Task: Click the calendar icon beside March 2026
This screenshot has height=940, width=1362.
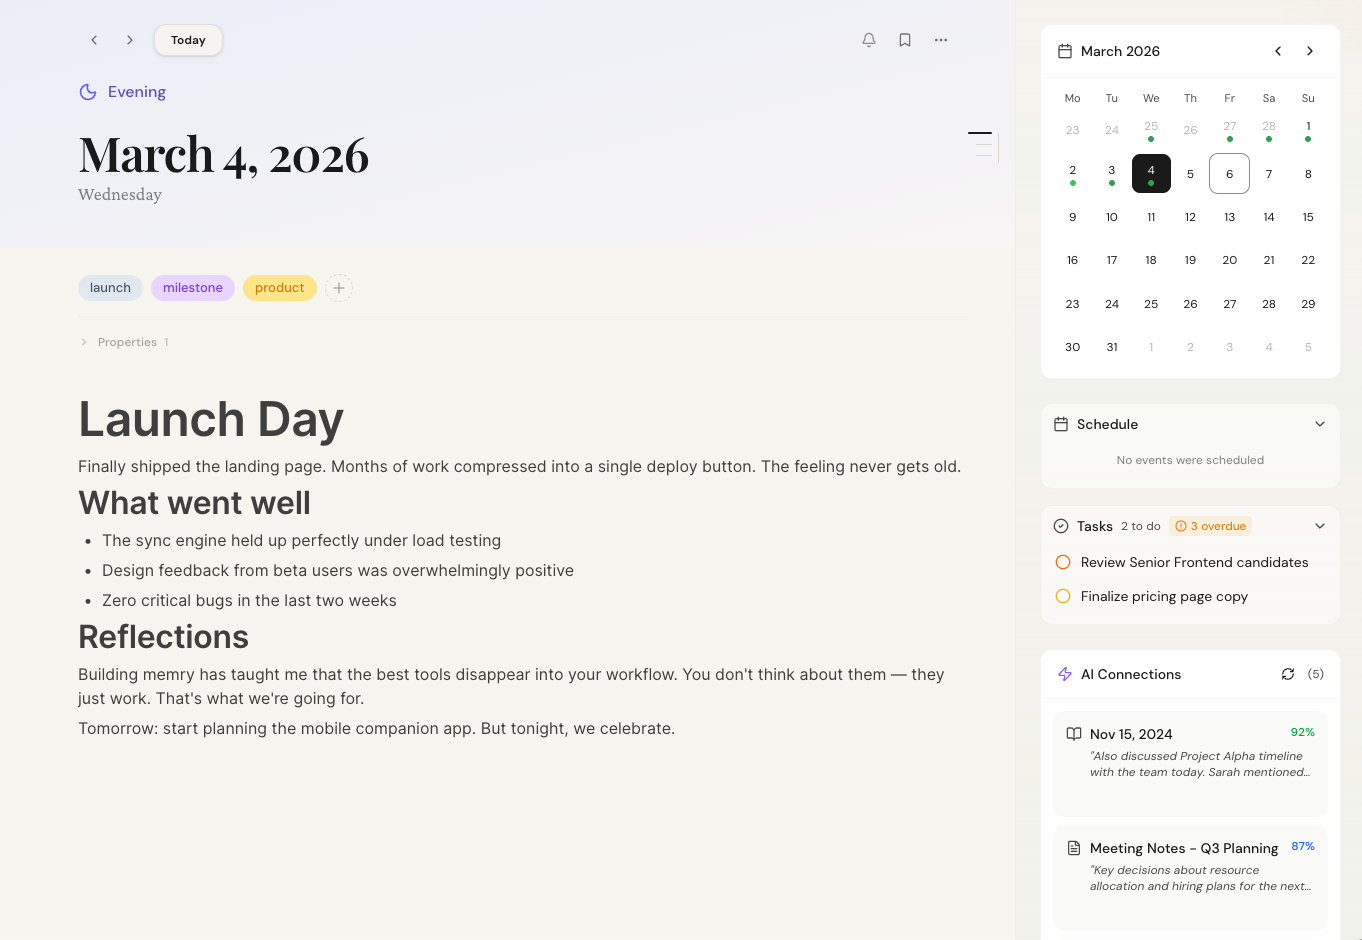Action: tap(1066, 51)
